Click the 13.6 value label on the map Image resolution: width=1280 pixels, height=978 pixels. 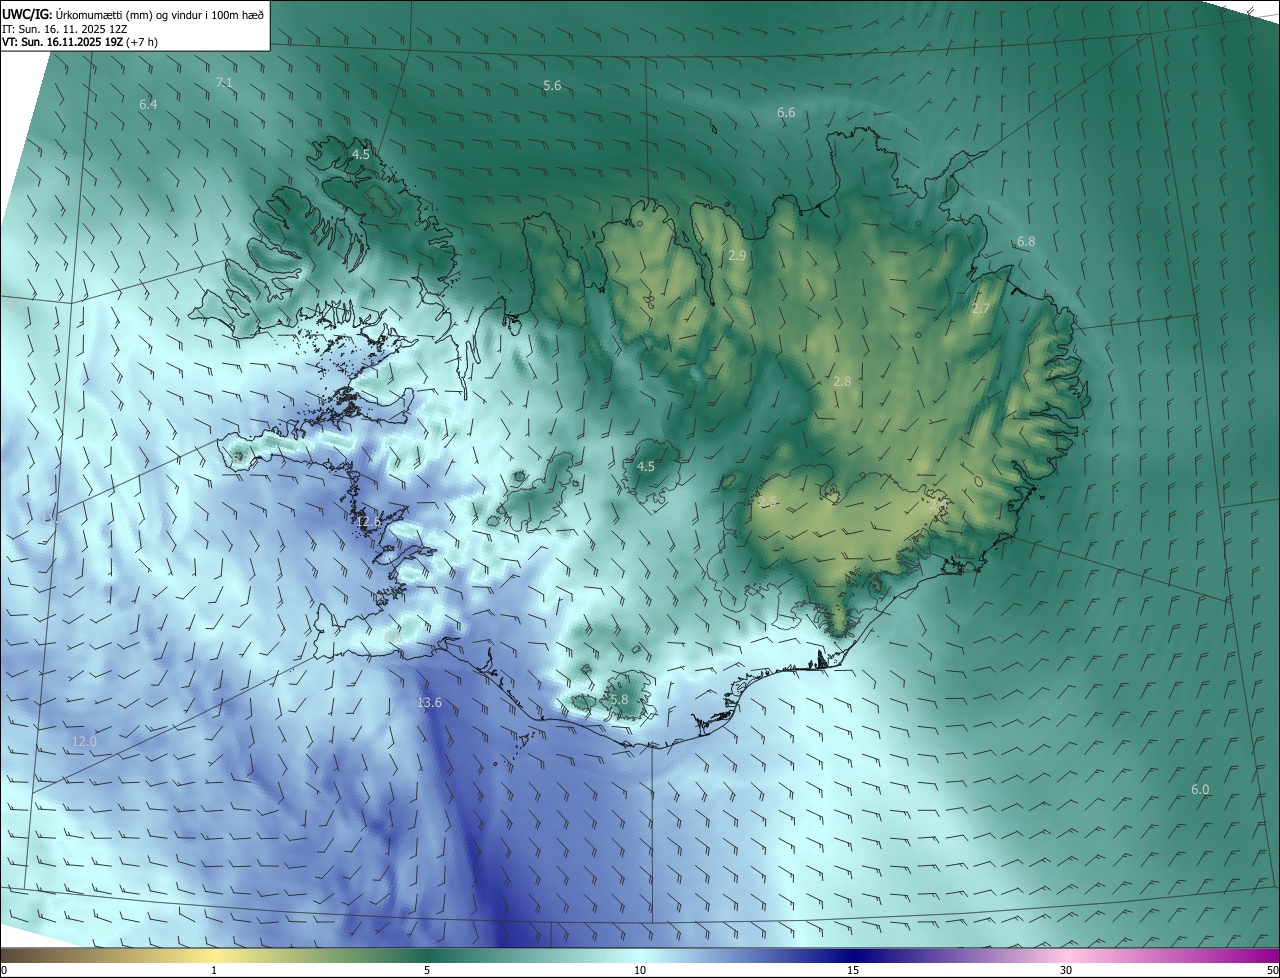[x=429, y=703]
